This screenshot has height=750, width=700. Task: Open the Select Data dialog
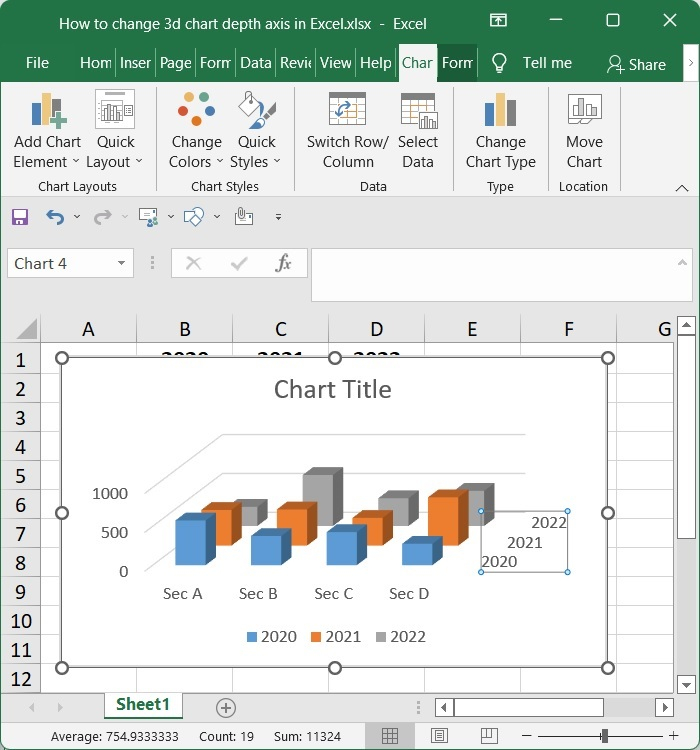point(418,130)
